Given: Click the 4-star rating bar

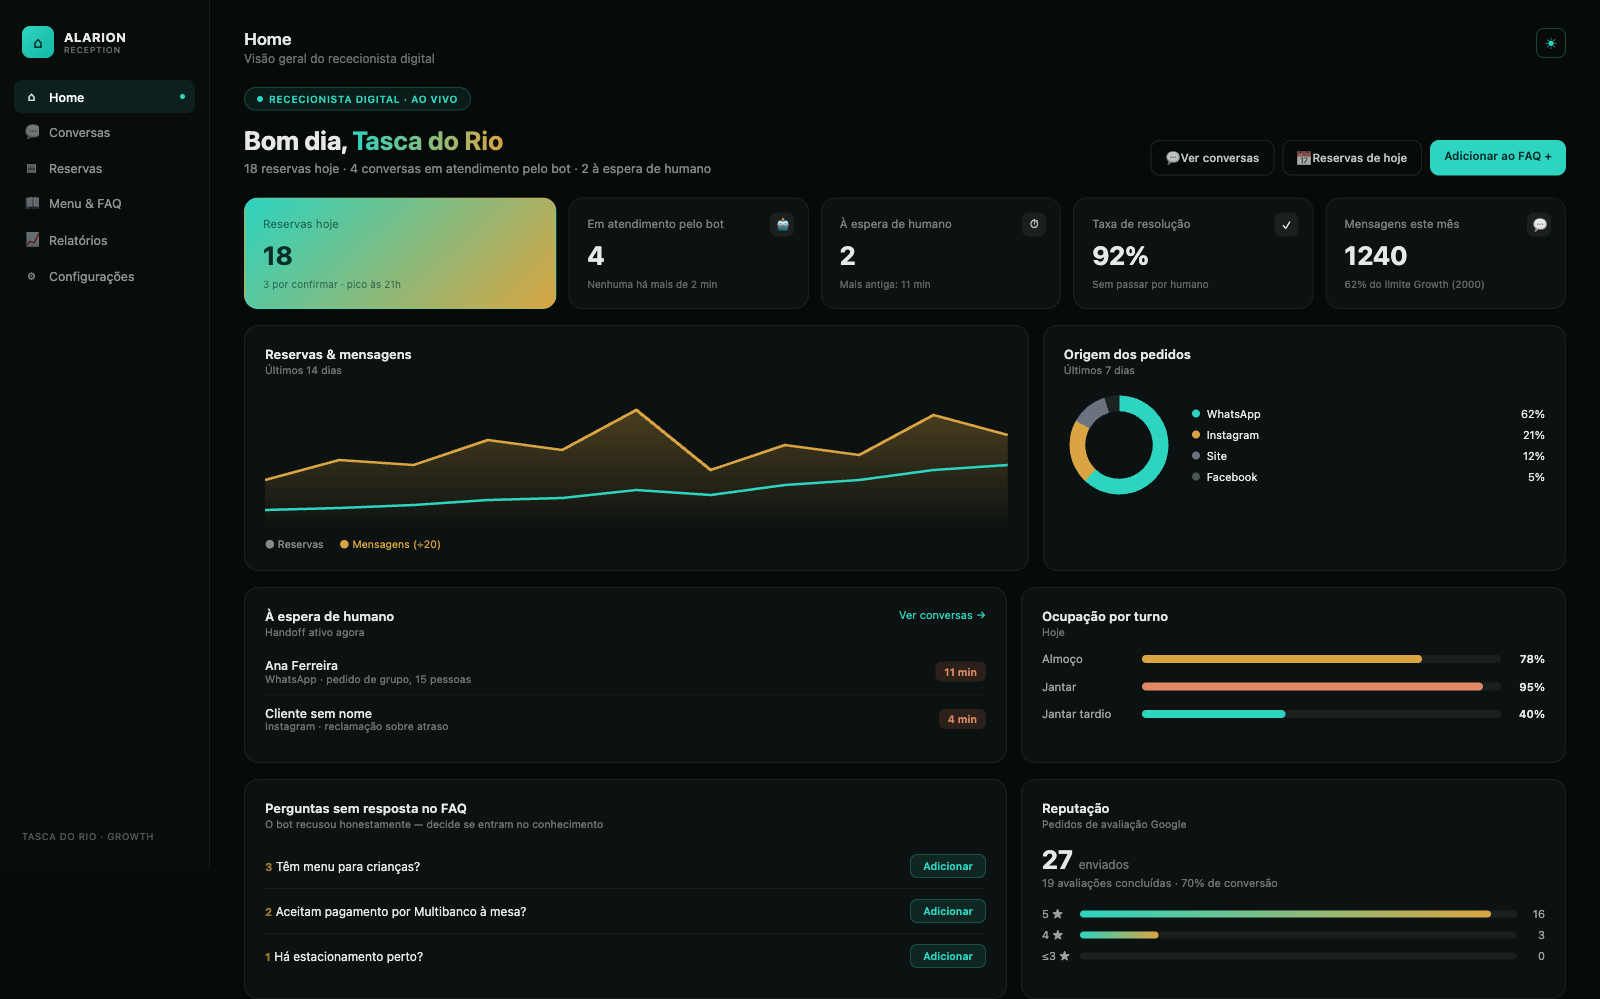Looking at the screenshot, I should [x=1298, y=935].
